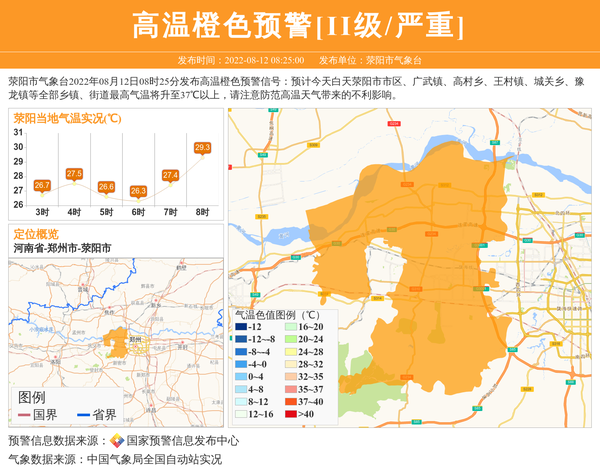
Task: Open the 荥阳当地气温实况 panel heading
Action: coord(67,117)
